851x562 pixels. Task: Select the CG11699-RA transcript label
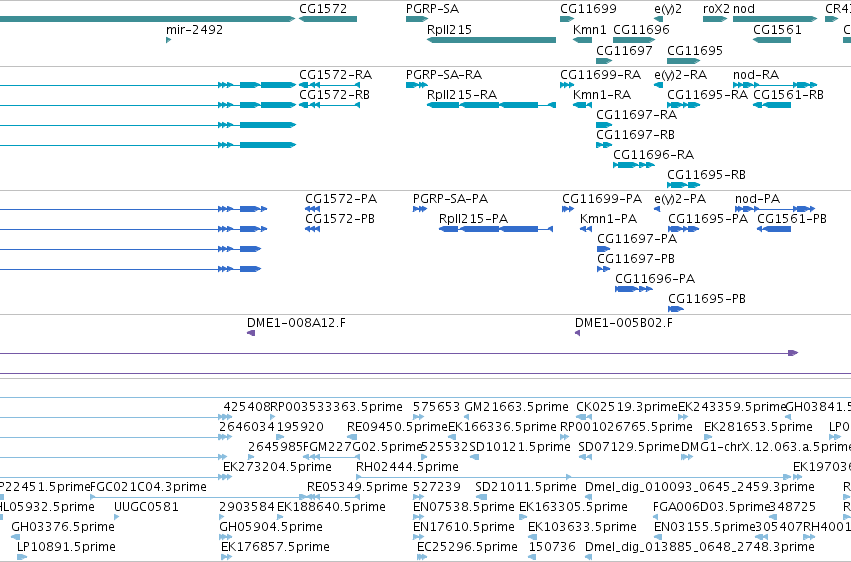[x=600, y=74]
